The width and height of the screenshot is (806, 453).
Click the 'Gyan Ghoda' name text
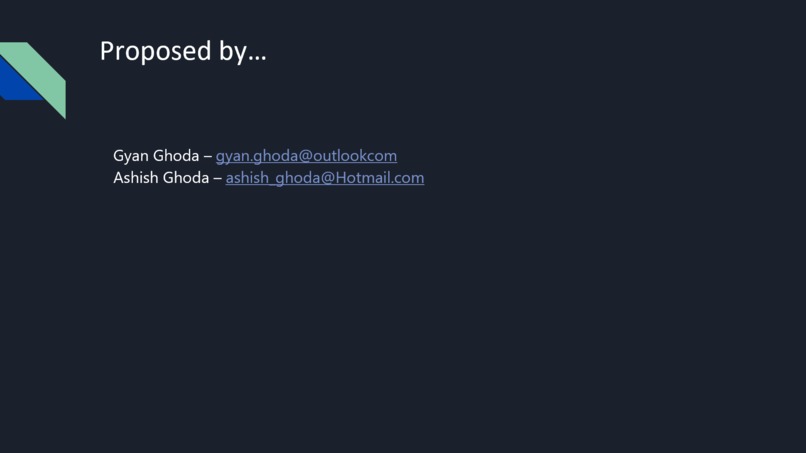pos(156,156)
